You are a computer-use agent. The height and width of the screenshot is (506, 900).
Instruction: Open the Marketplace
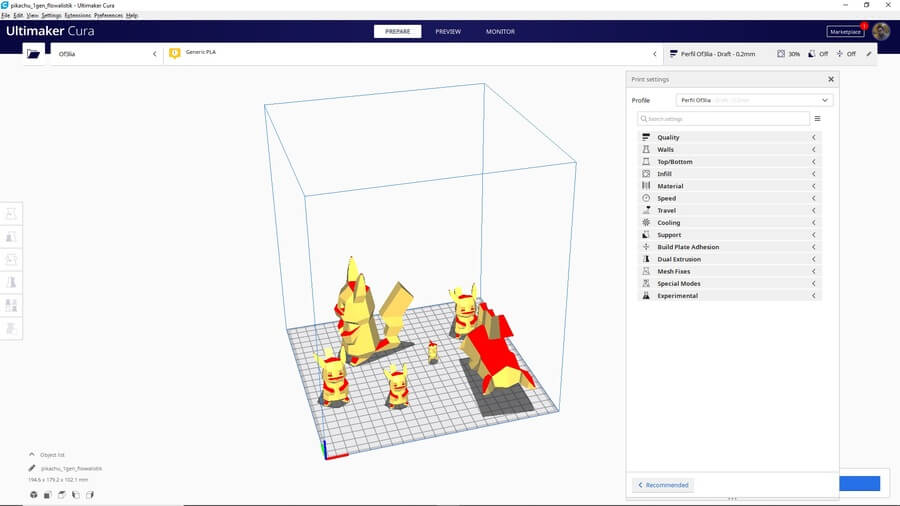tap(845, 32)
